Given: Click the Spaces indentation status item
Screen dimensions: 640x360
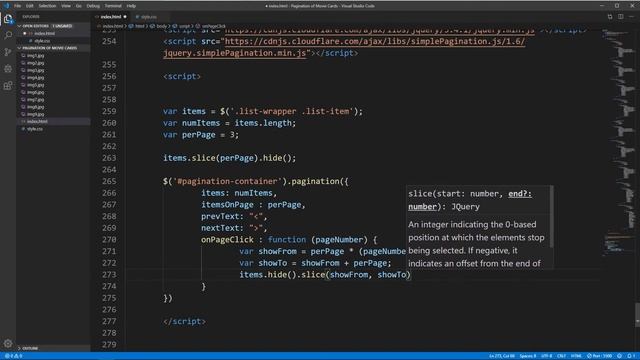Looking at the screenshot, I should coord(528,356).
